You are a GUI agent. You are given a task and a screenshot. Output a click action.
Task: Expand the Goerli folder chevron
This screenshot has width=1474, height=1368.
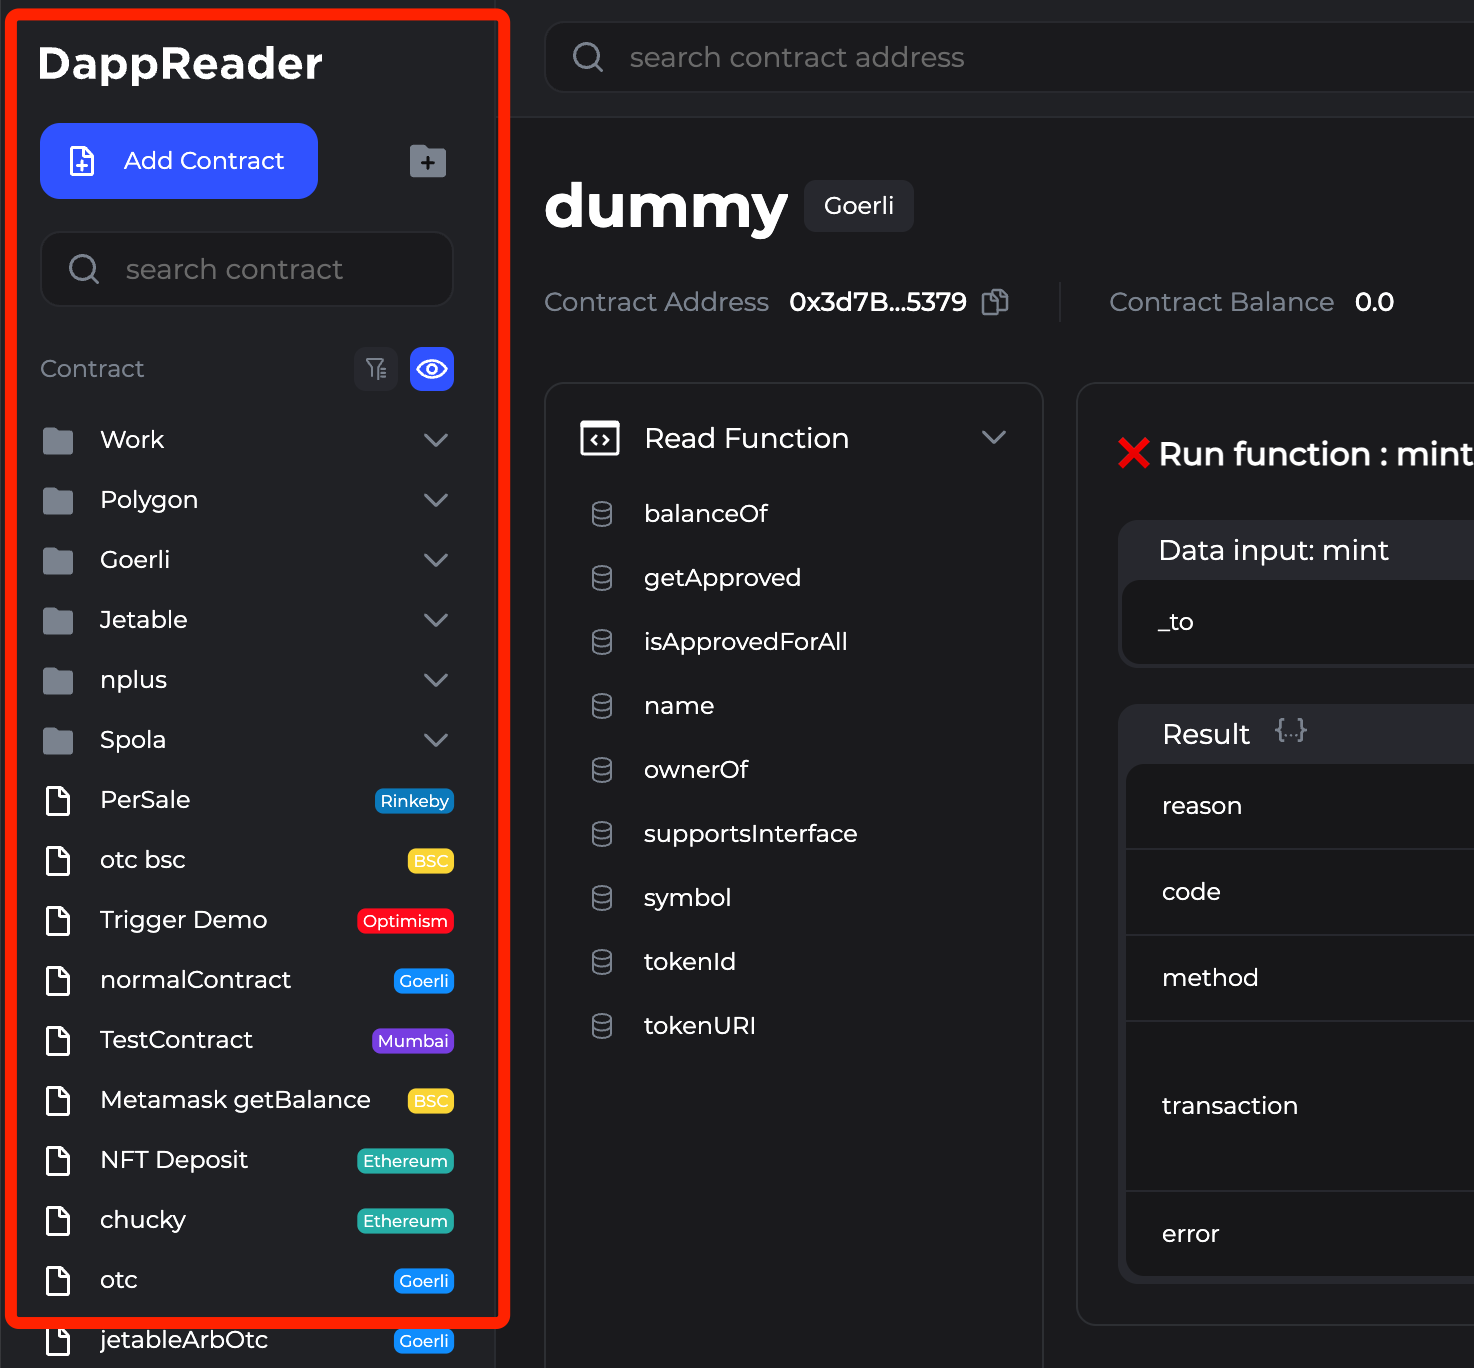[x=436, y=560]
